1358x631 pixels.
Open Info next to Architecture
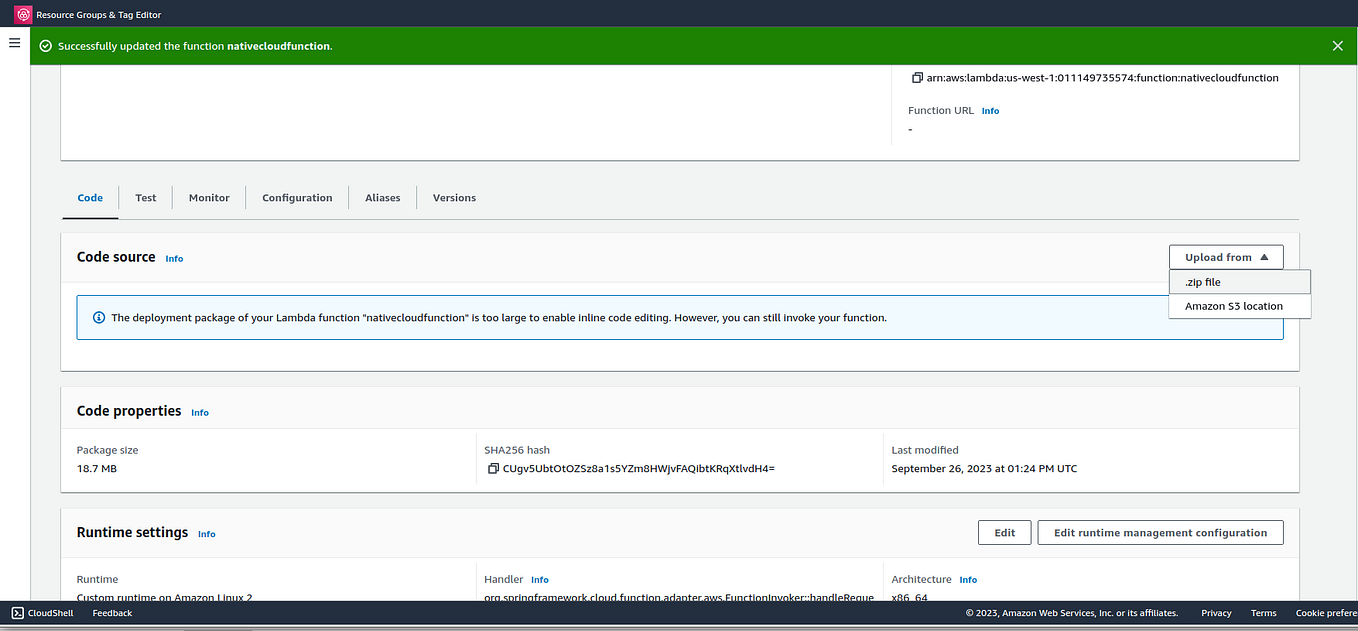click(x=967, y=579)
